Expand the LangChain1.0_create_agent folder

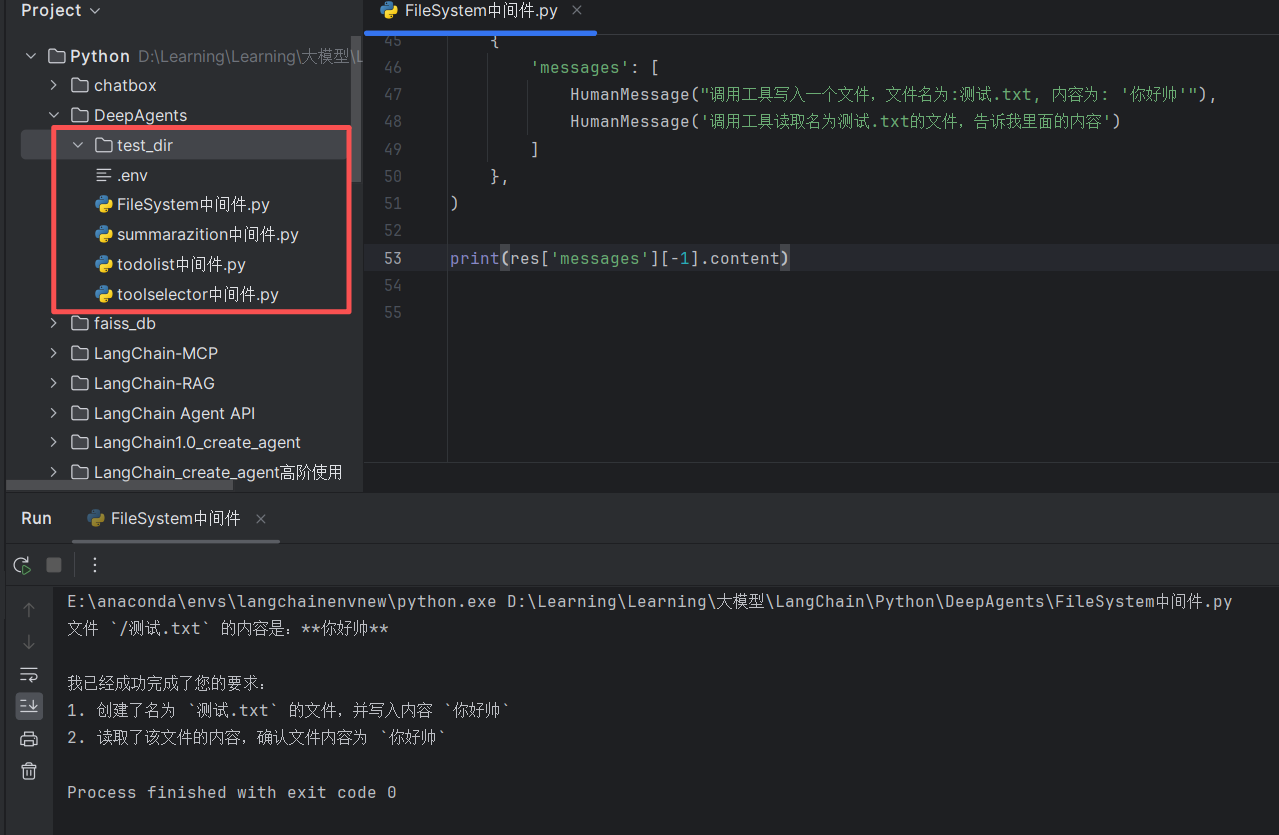[x=56, y=443]
